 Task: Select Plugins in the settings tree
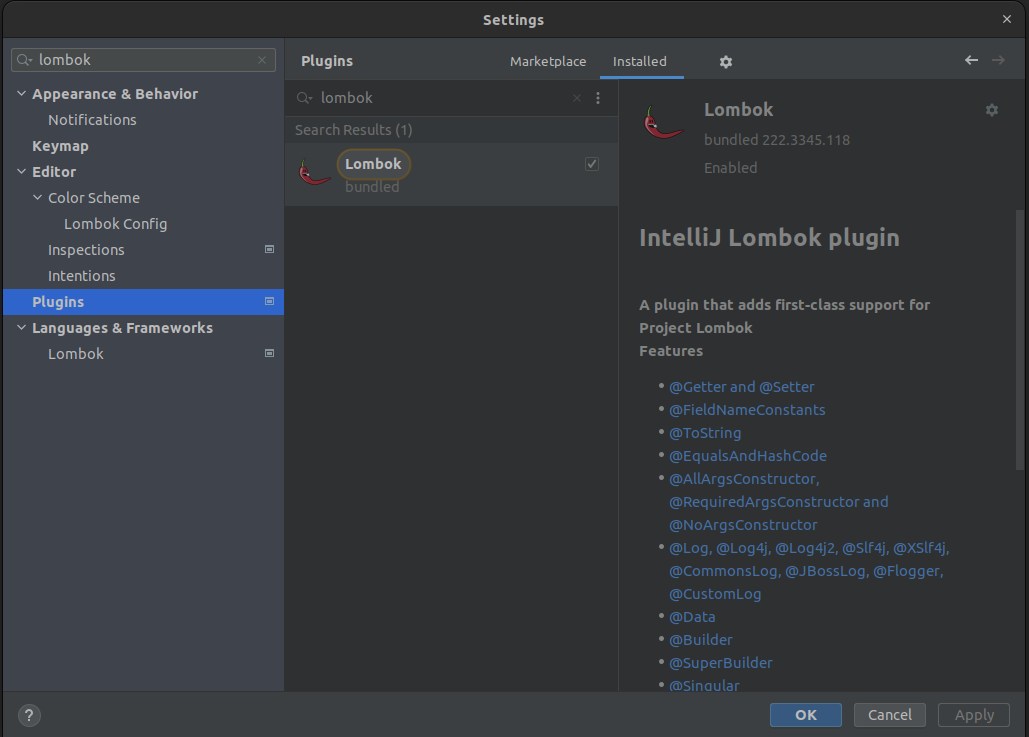pos(143,302)
